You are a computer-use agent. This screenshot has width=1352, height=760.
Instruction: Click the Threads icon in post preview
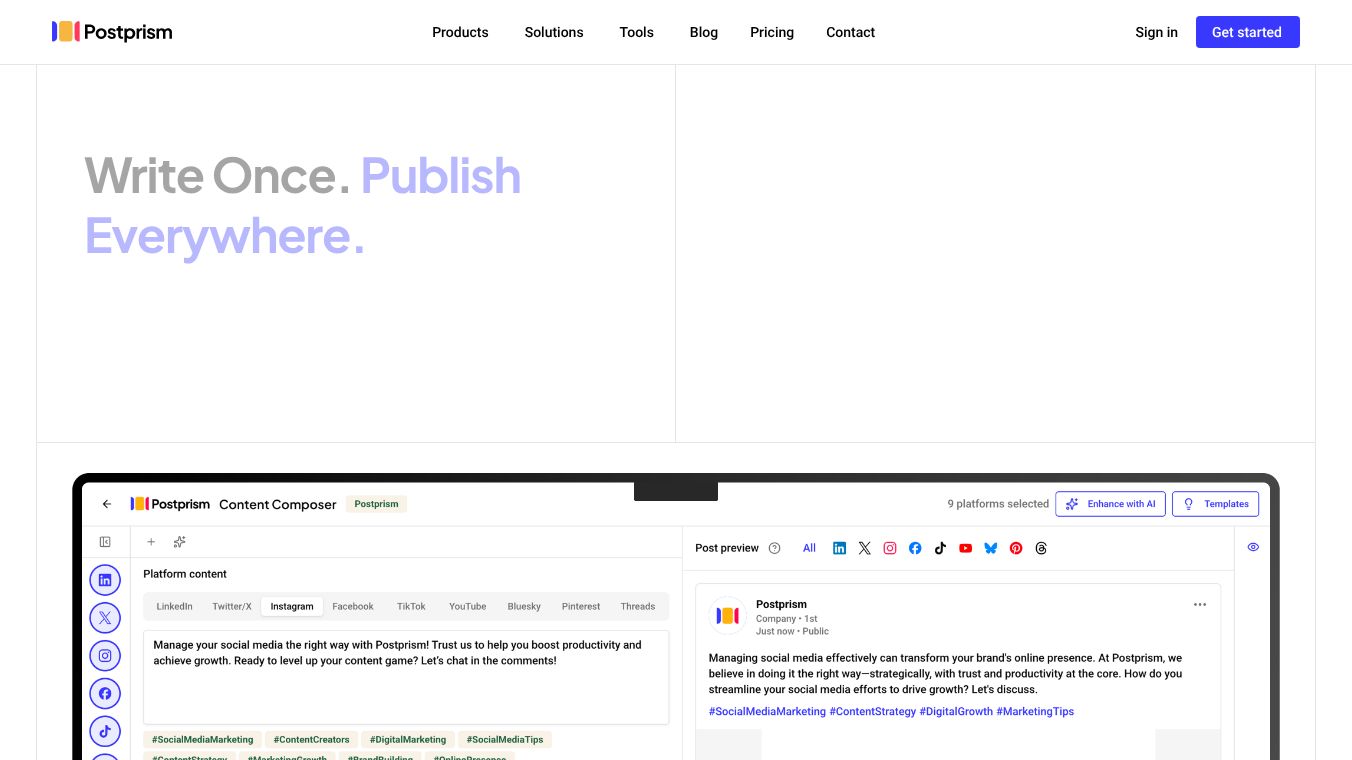tap(1041, 548)
